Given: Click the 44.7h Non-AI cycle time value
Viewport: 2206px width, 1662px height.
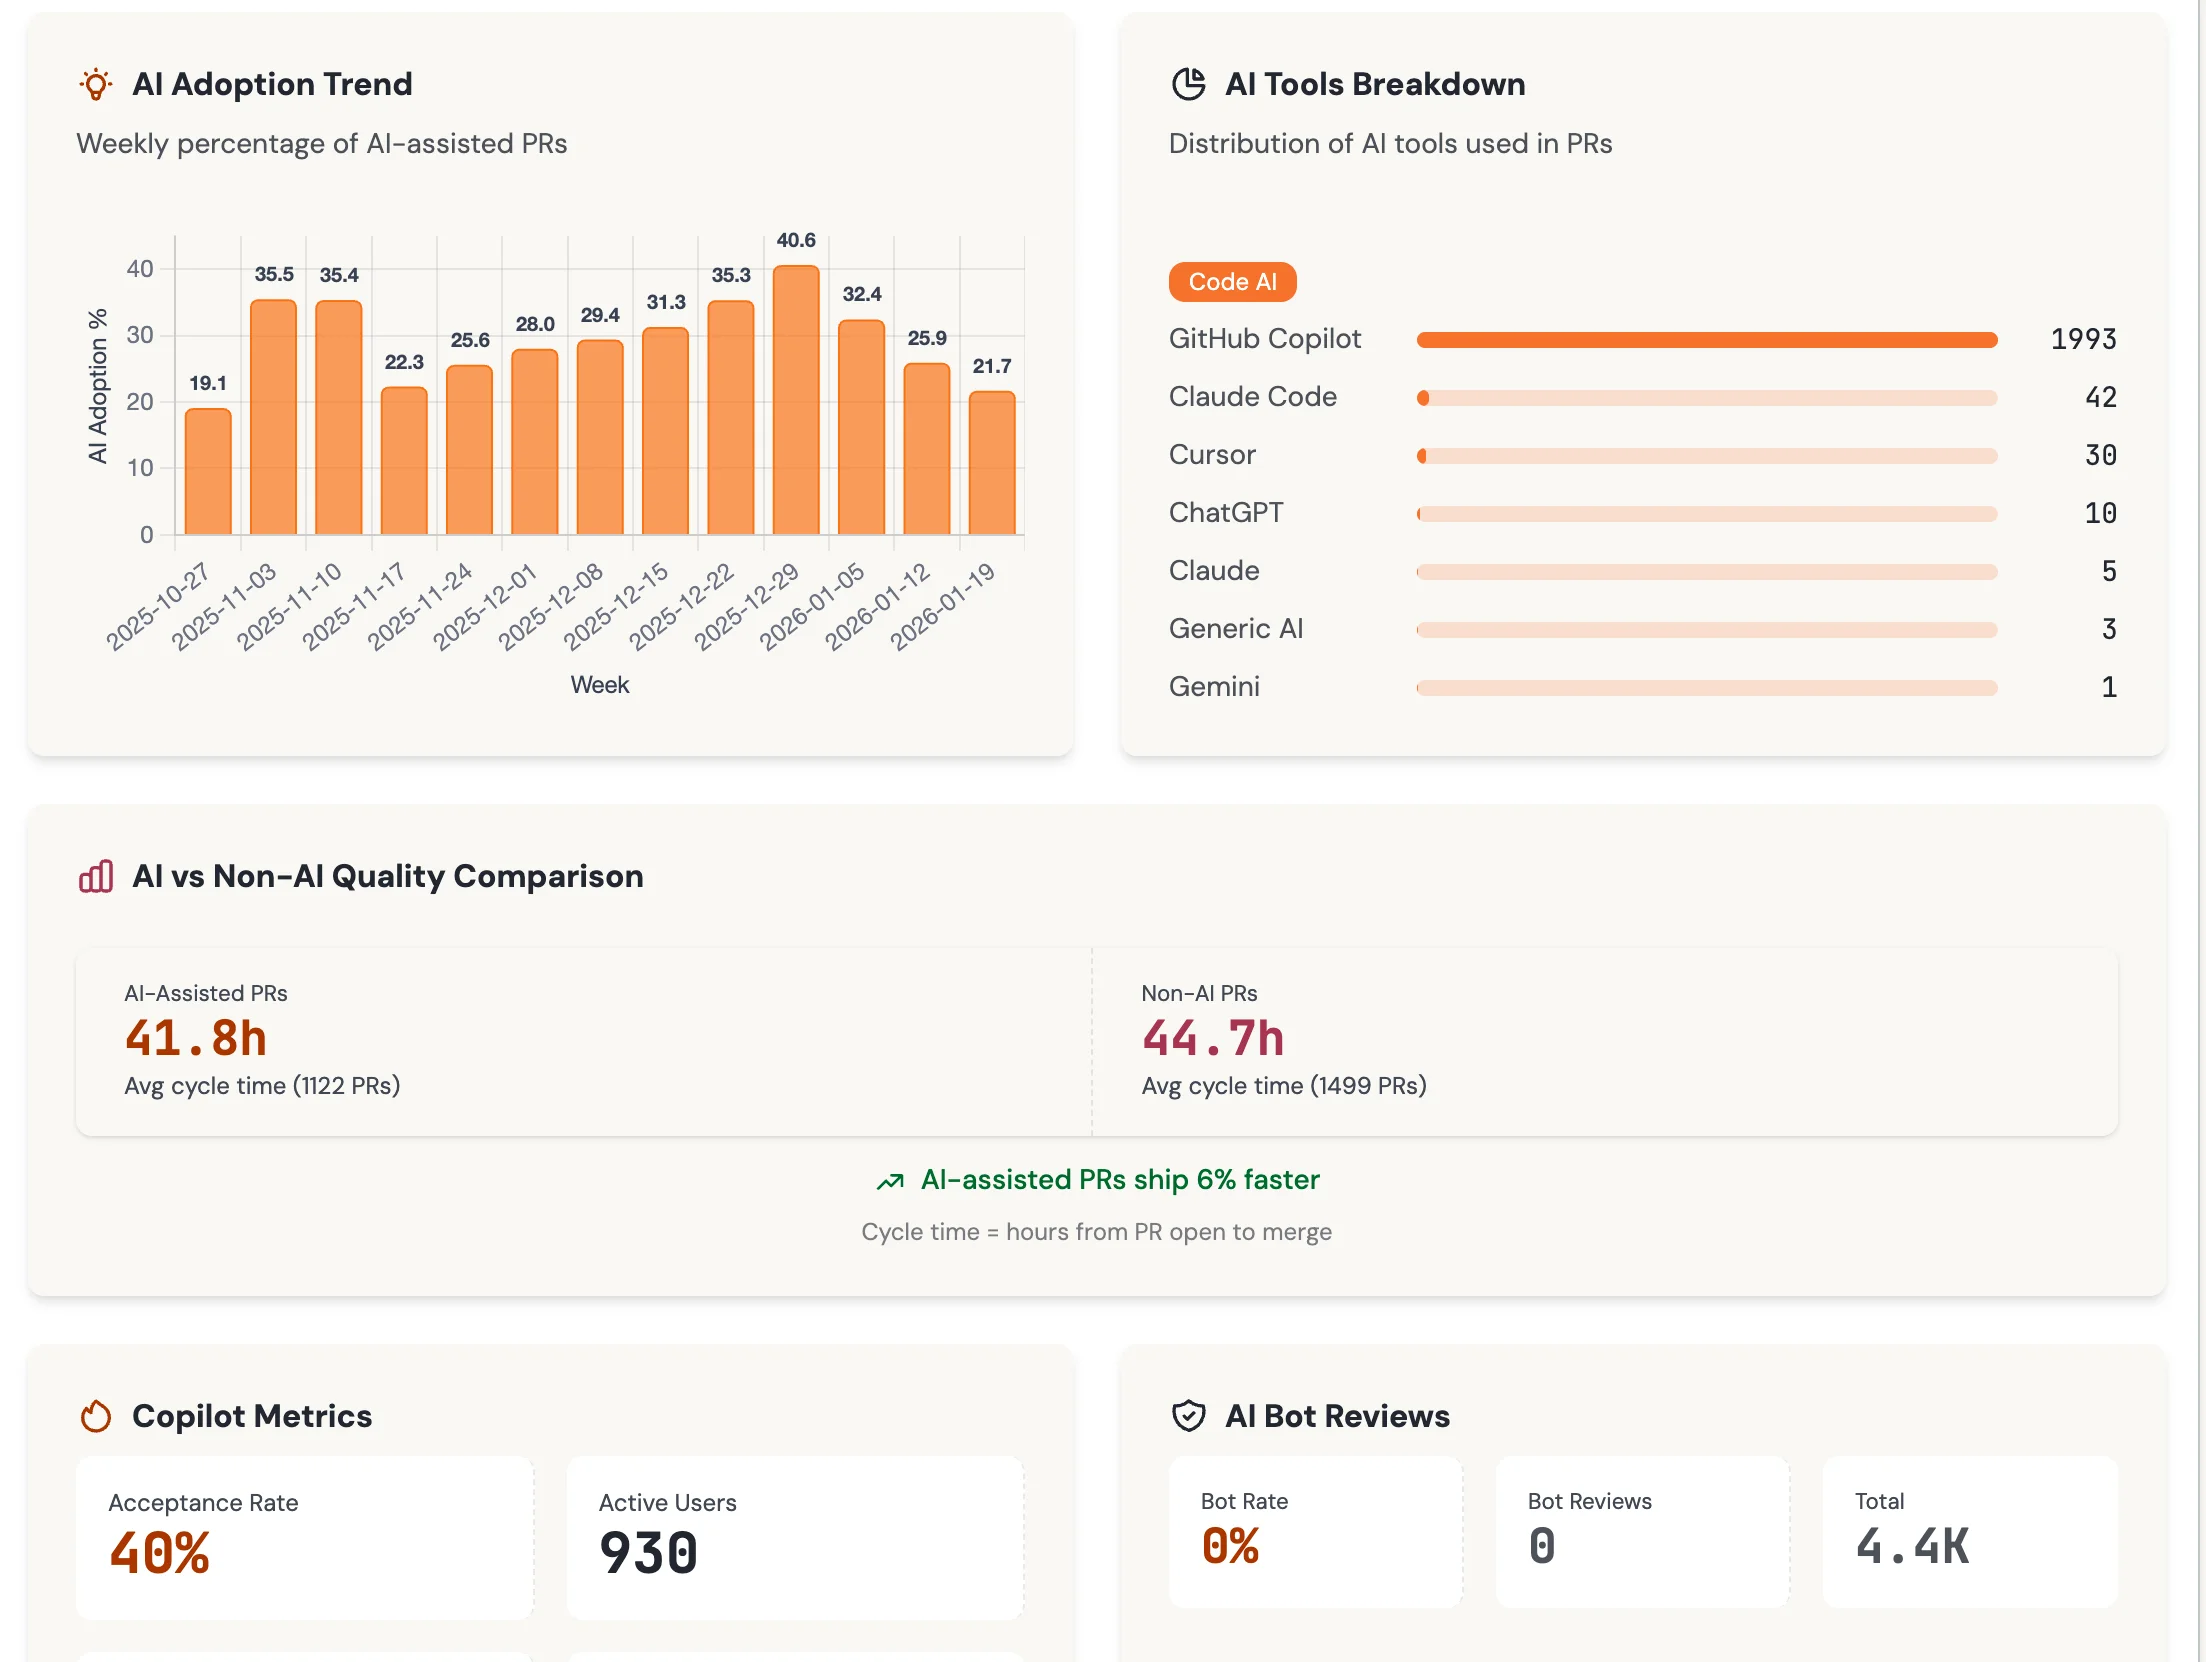Looking at the screenshot, I should [x=1213, y=1038].
